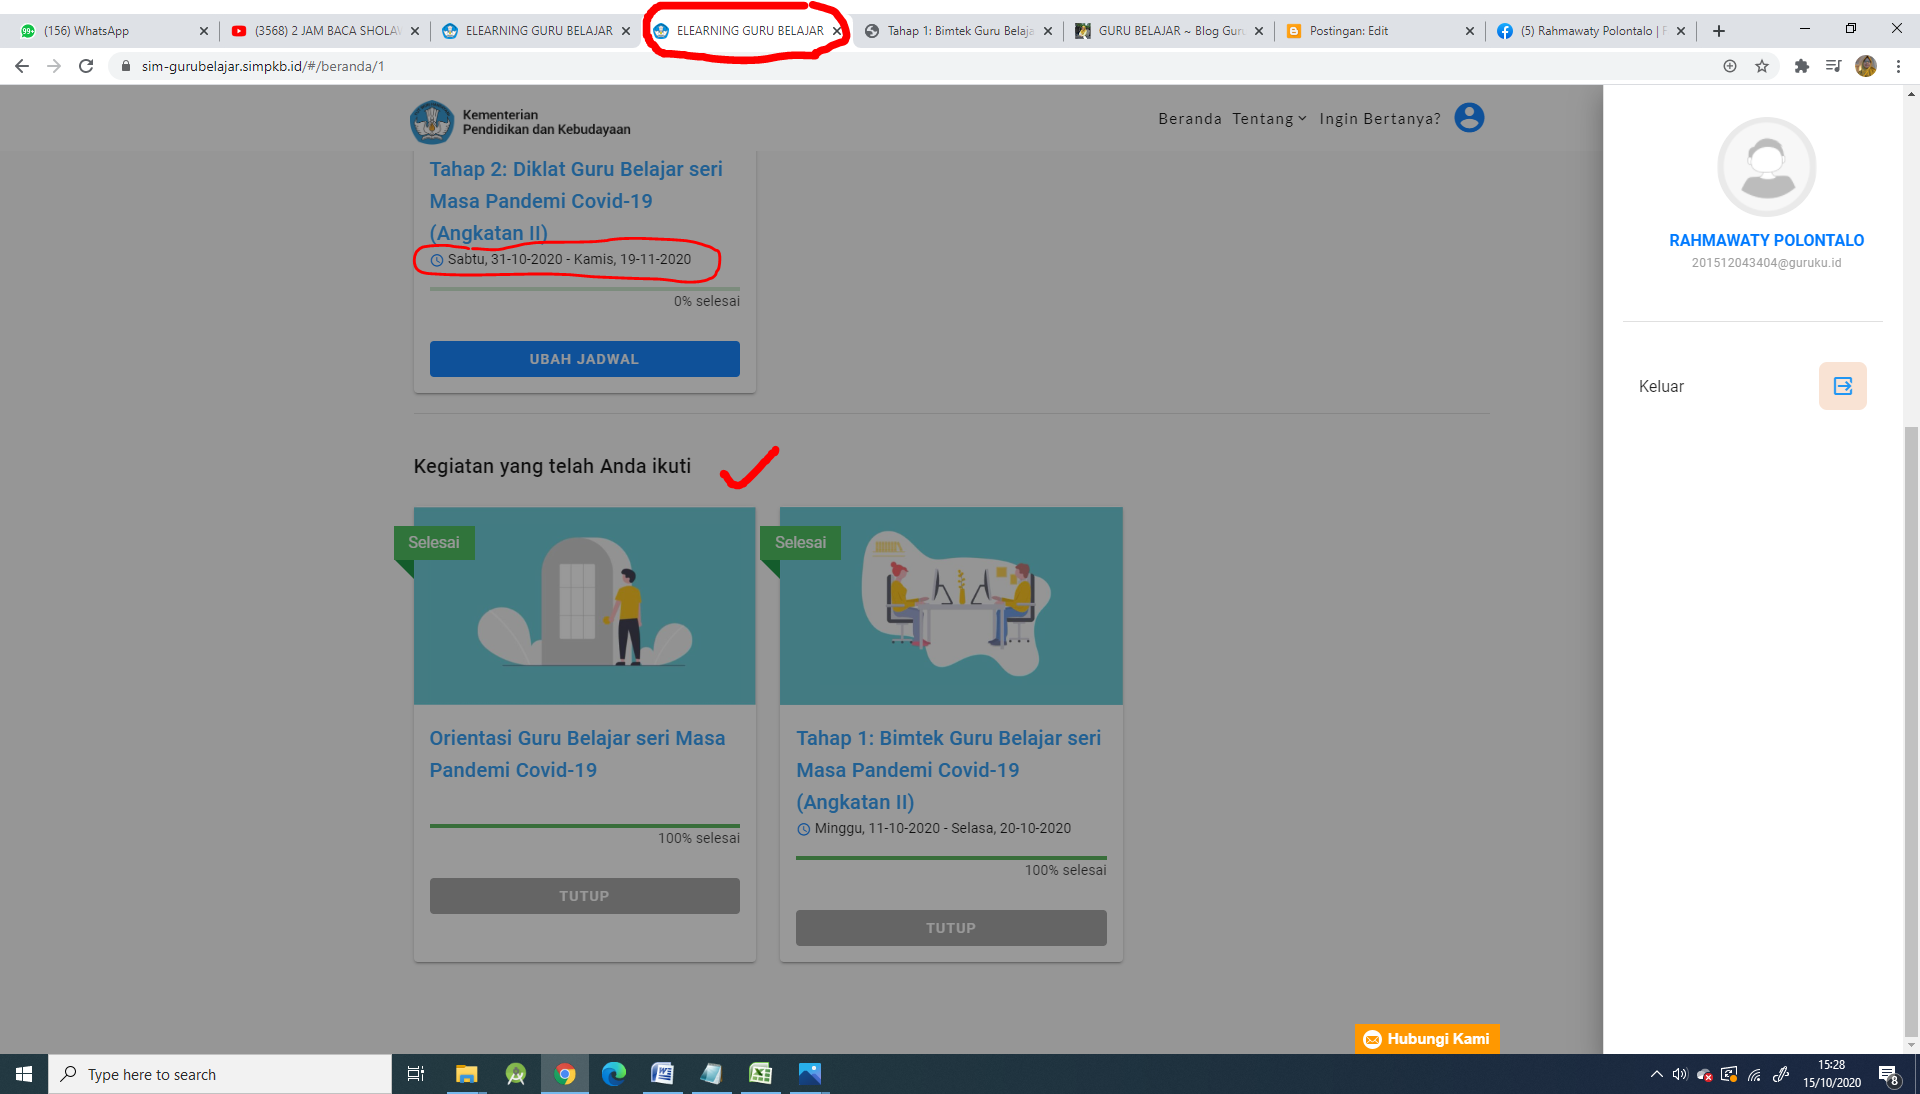Click the 201512043404@guruku.id email text
This screenshot has height=1094, width=1920.
[1766, 263]
